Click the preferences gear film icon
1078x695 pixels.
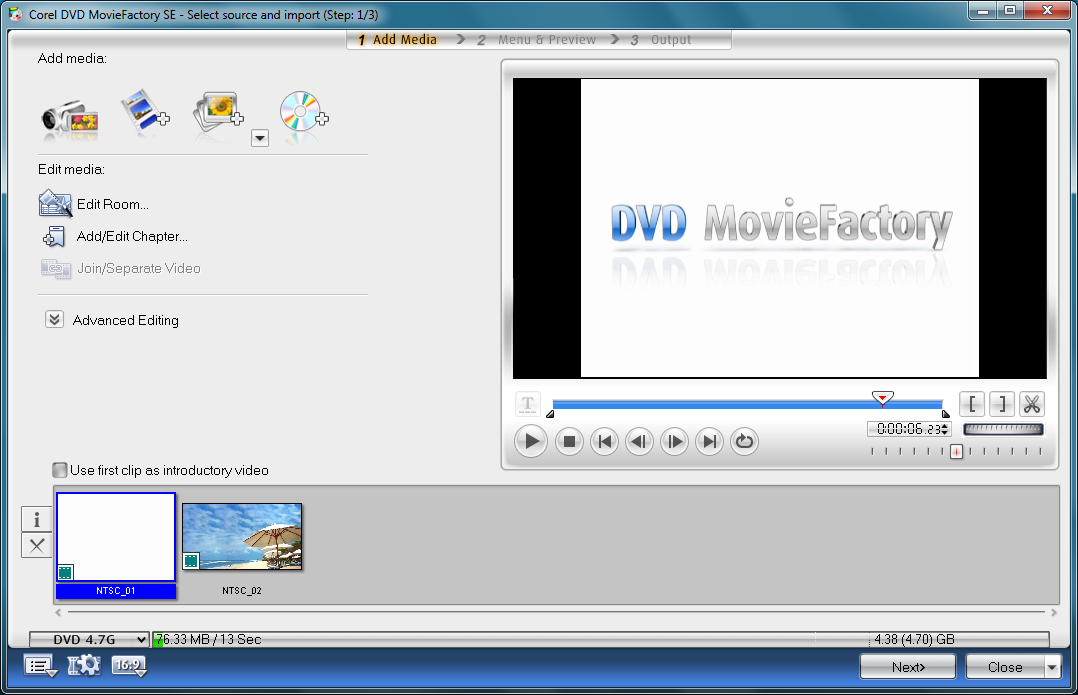pos(84,665)
